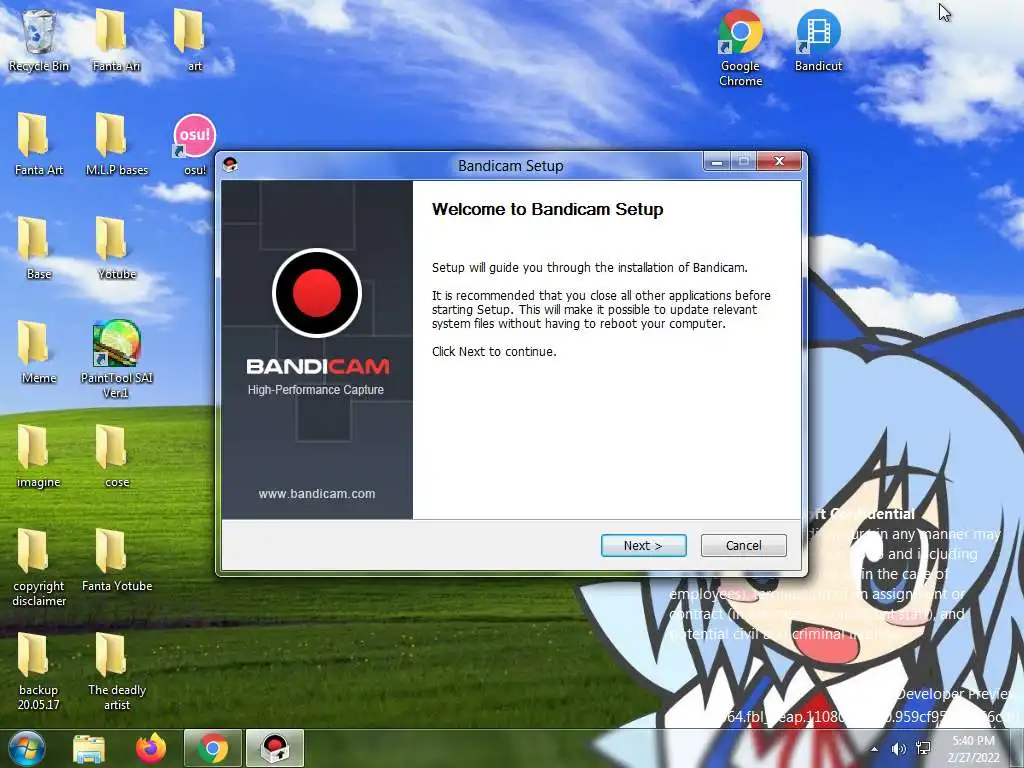Cancel the Bandicam installation
1024x768 pixels.
(743, 545)
